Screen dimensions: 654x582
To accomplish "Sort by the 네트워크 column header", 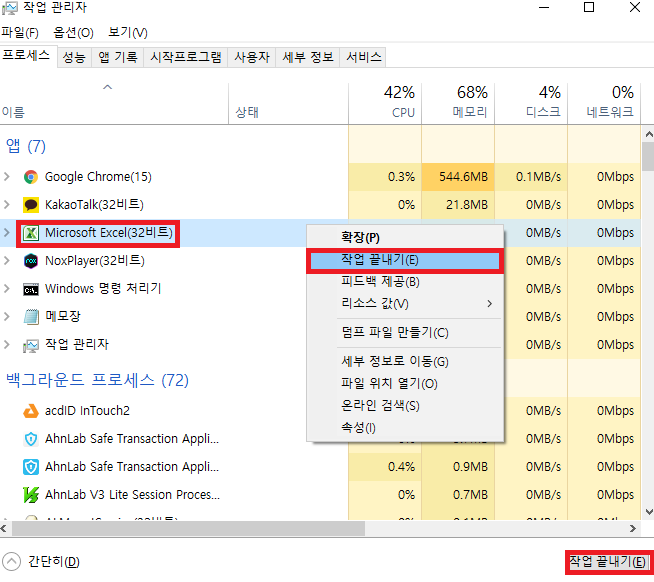I will pyautogui.click(x=604, y=103).
